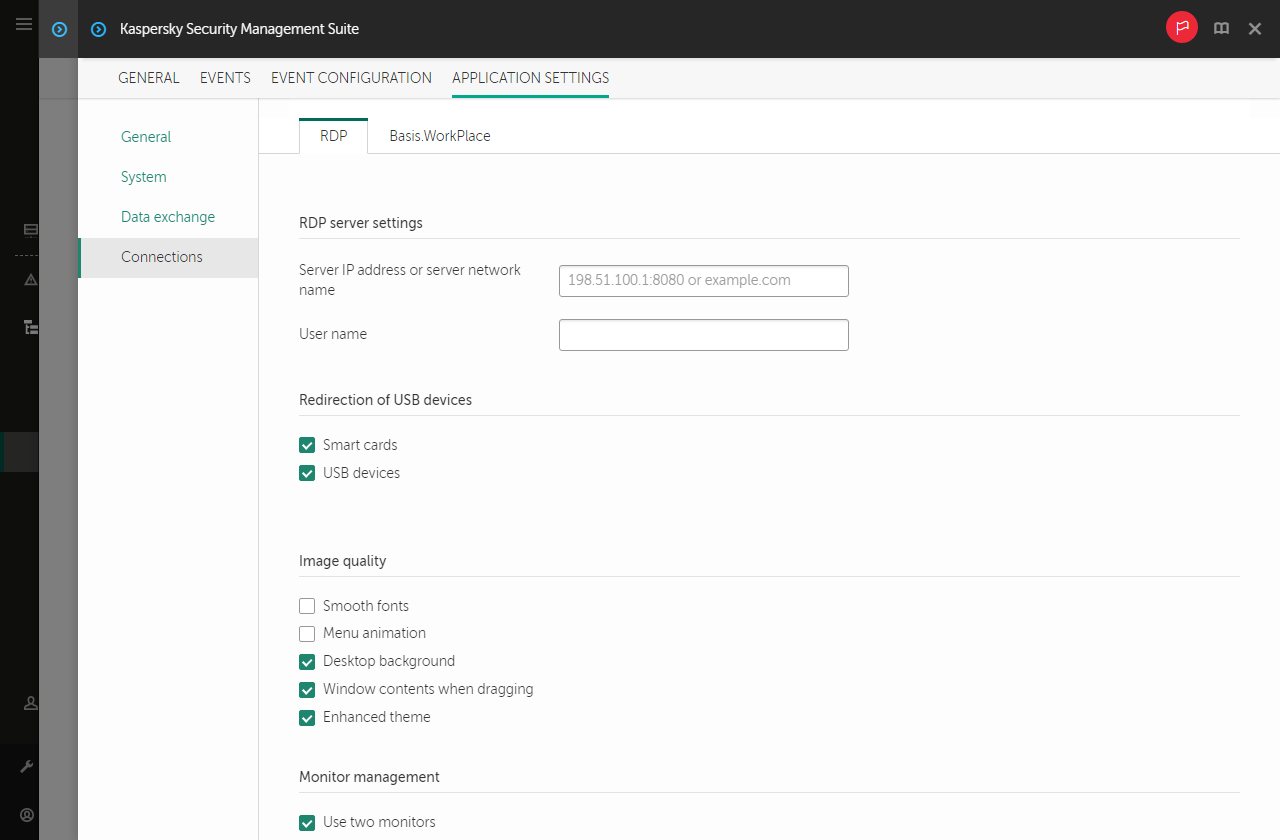The image size is (1280, 840).
Task: Enable Menu animation
Action: (x=307, y=633)
